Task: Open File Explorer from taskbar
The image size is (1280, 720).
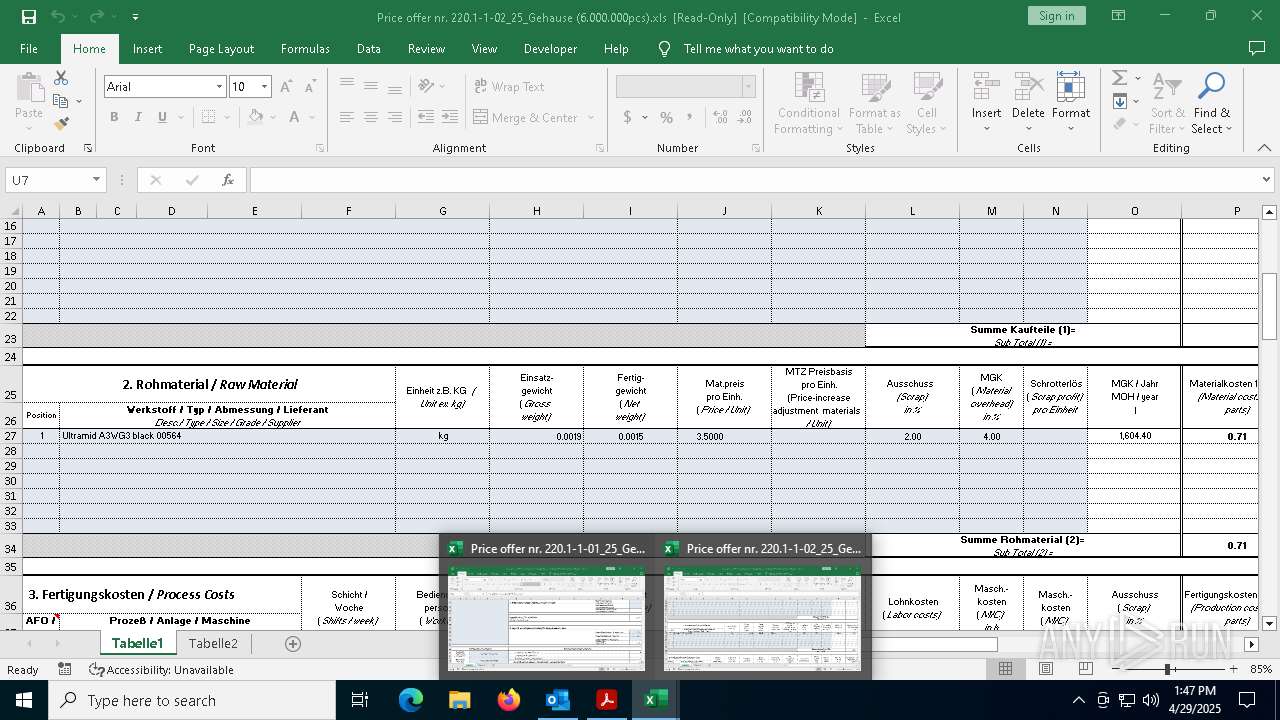Action: [x=459, y=700]
